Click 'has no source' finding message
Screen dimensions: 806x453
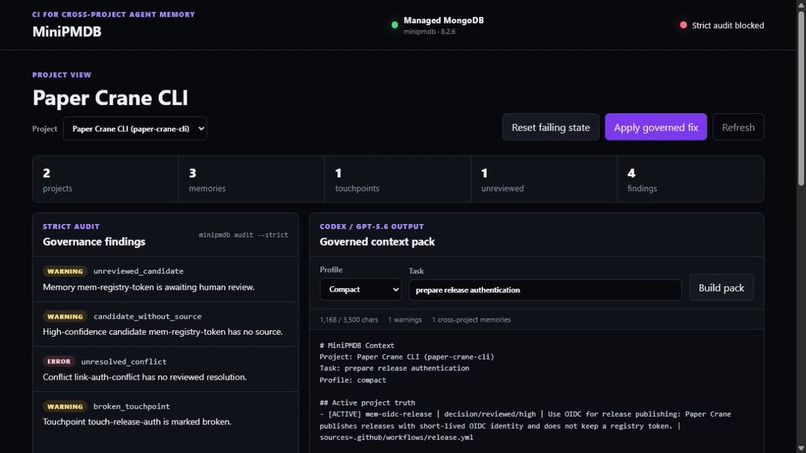(162, 332)
